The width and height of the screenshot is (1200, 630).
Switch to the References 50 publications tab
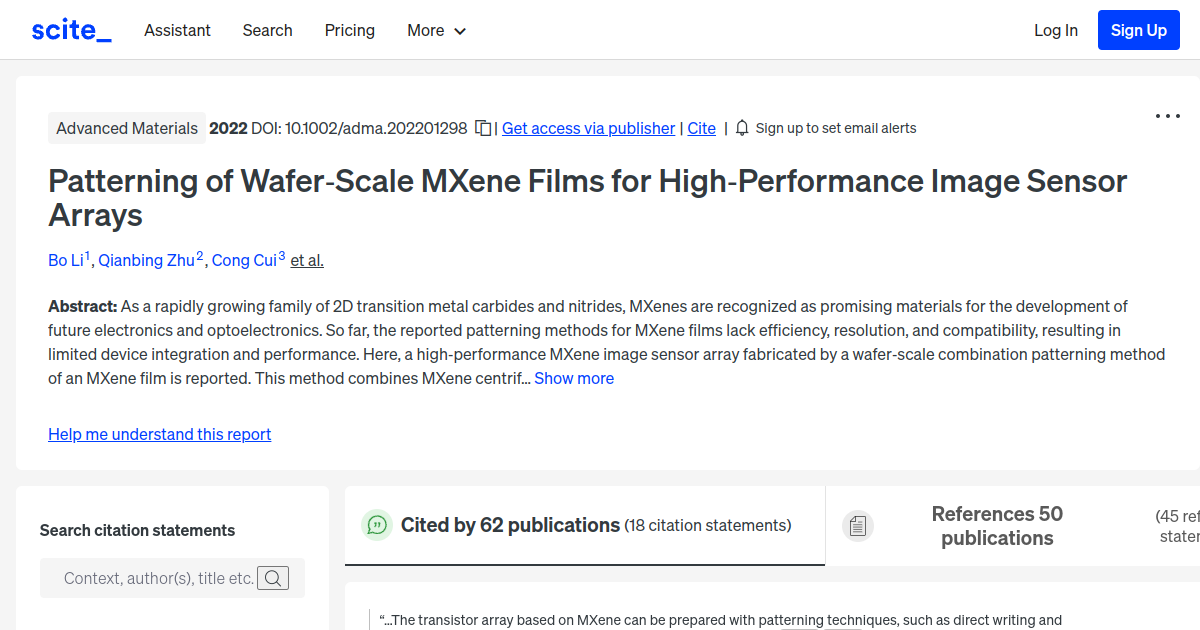tap(996, 526)
